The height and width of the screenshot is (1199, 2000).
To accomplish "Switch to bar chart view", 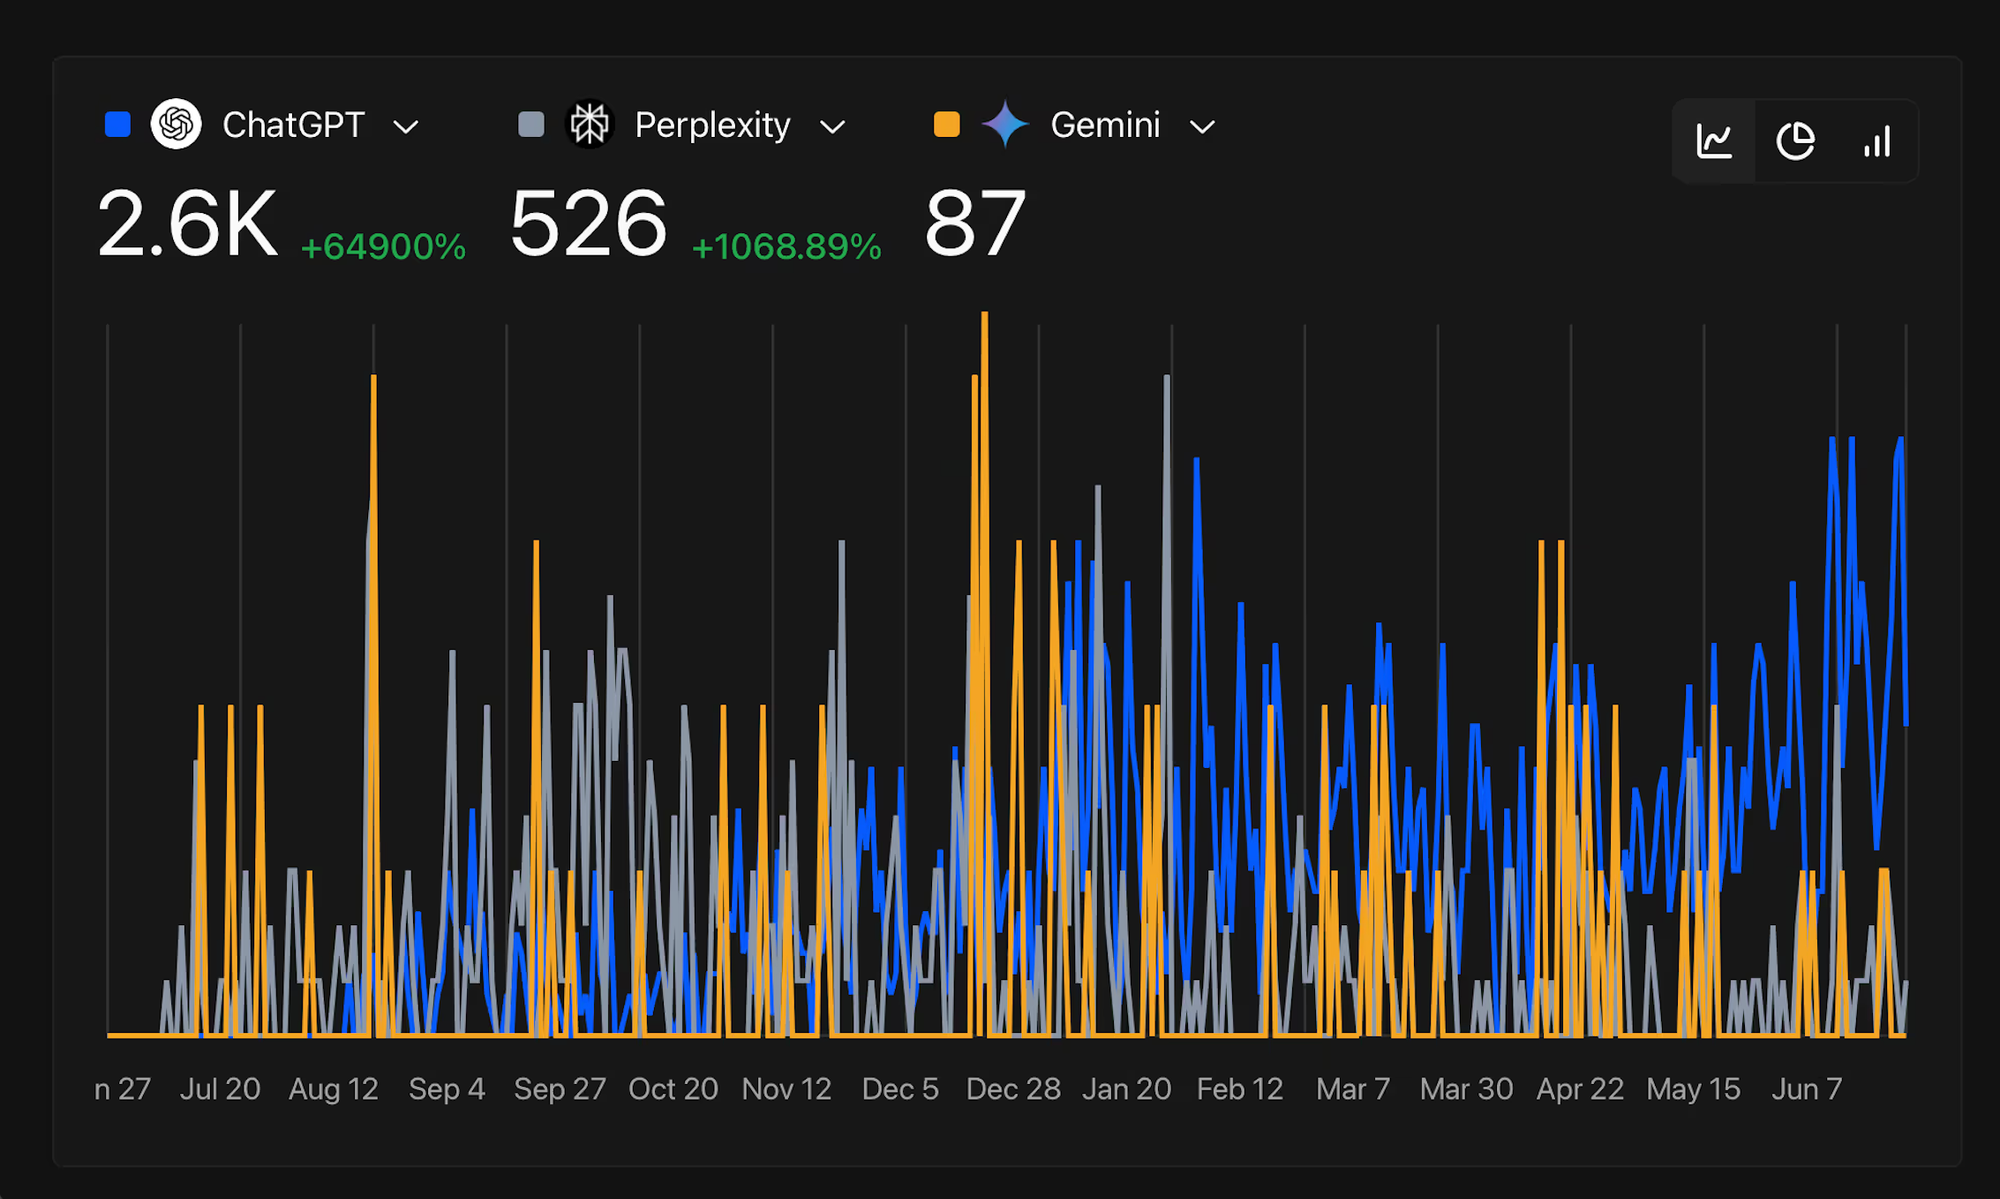I will (x=1877, y=141).
